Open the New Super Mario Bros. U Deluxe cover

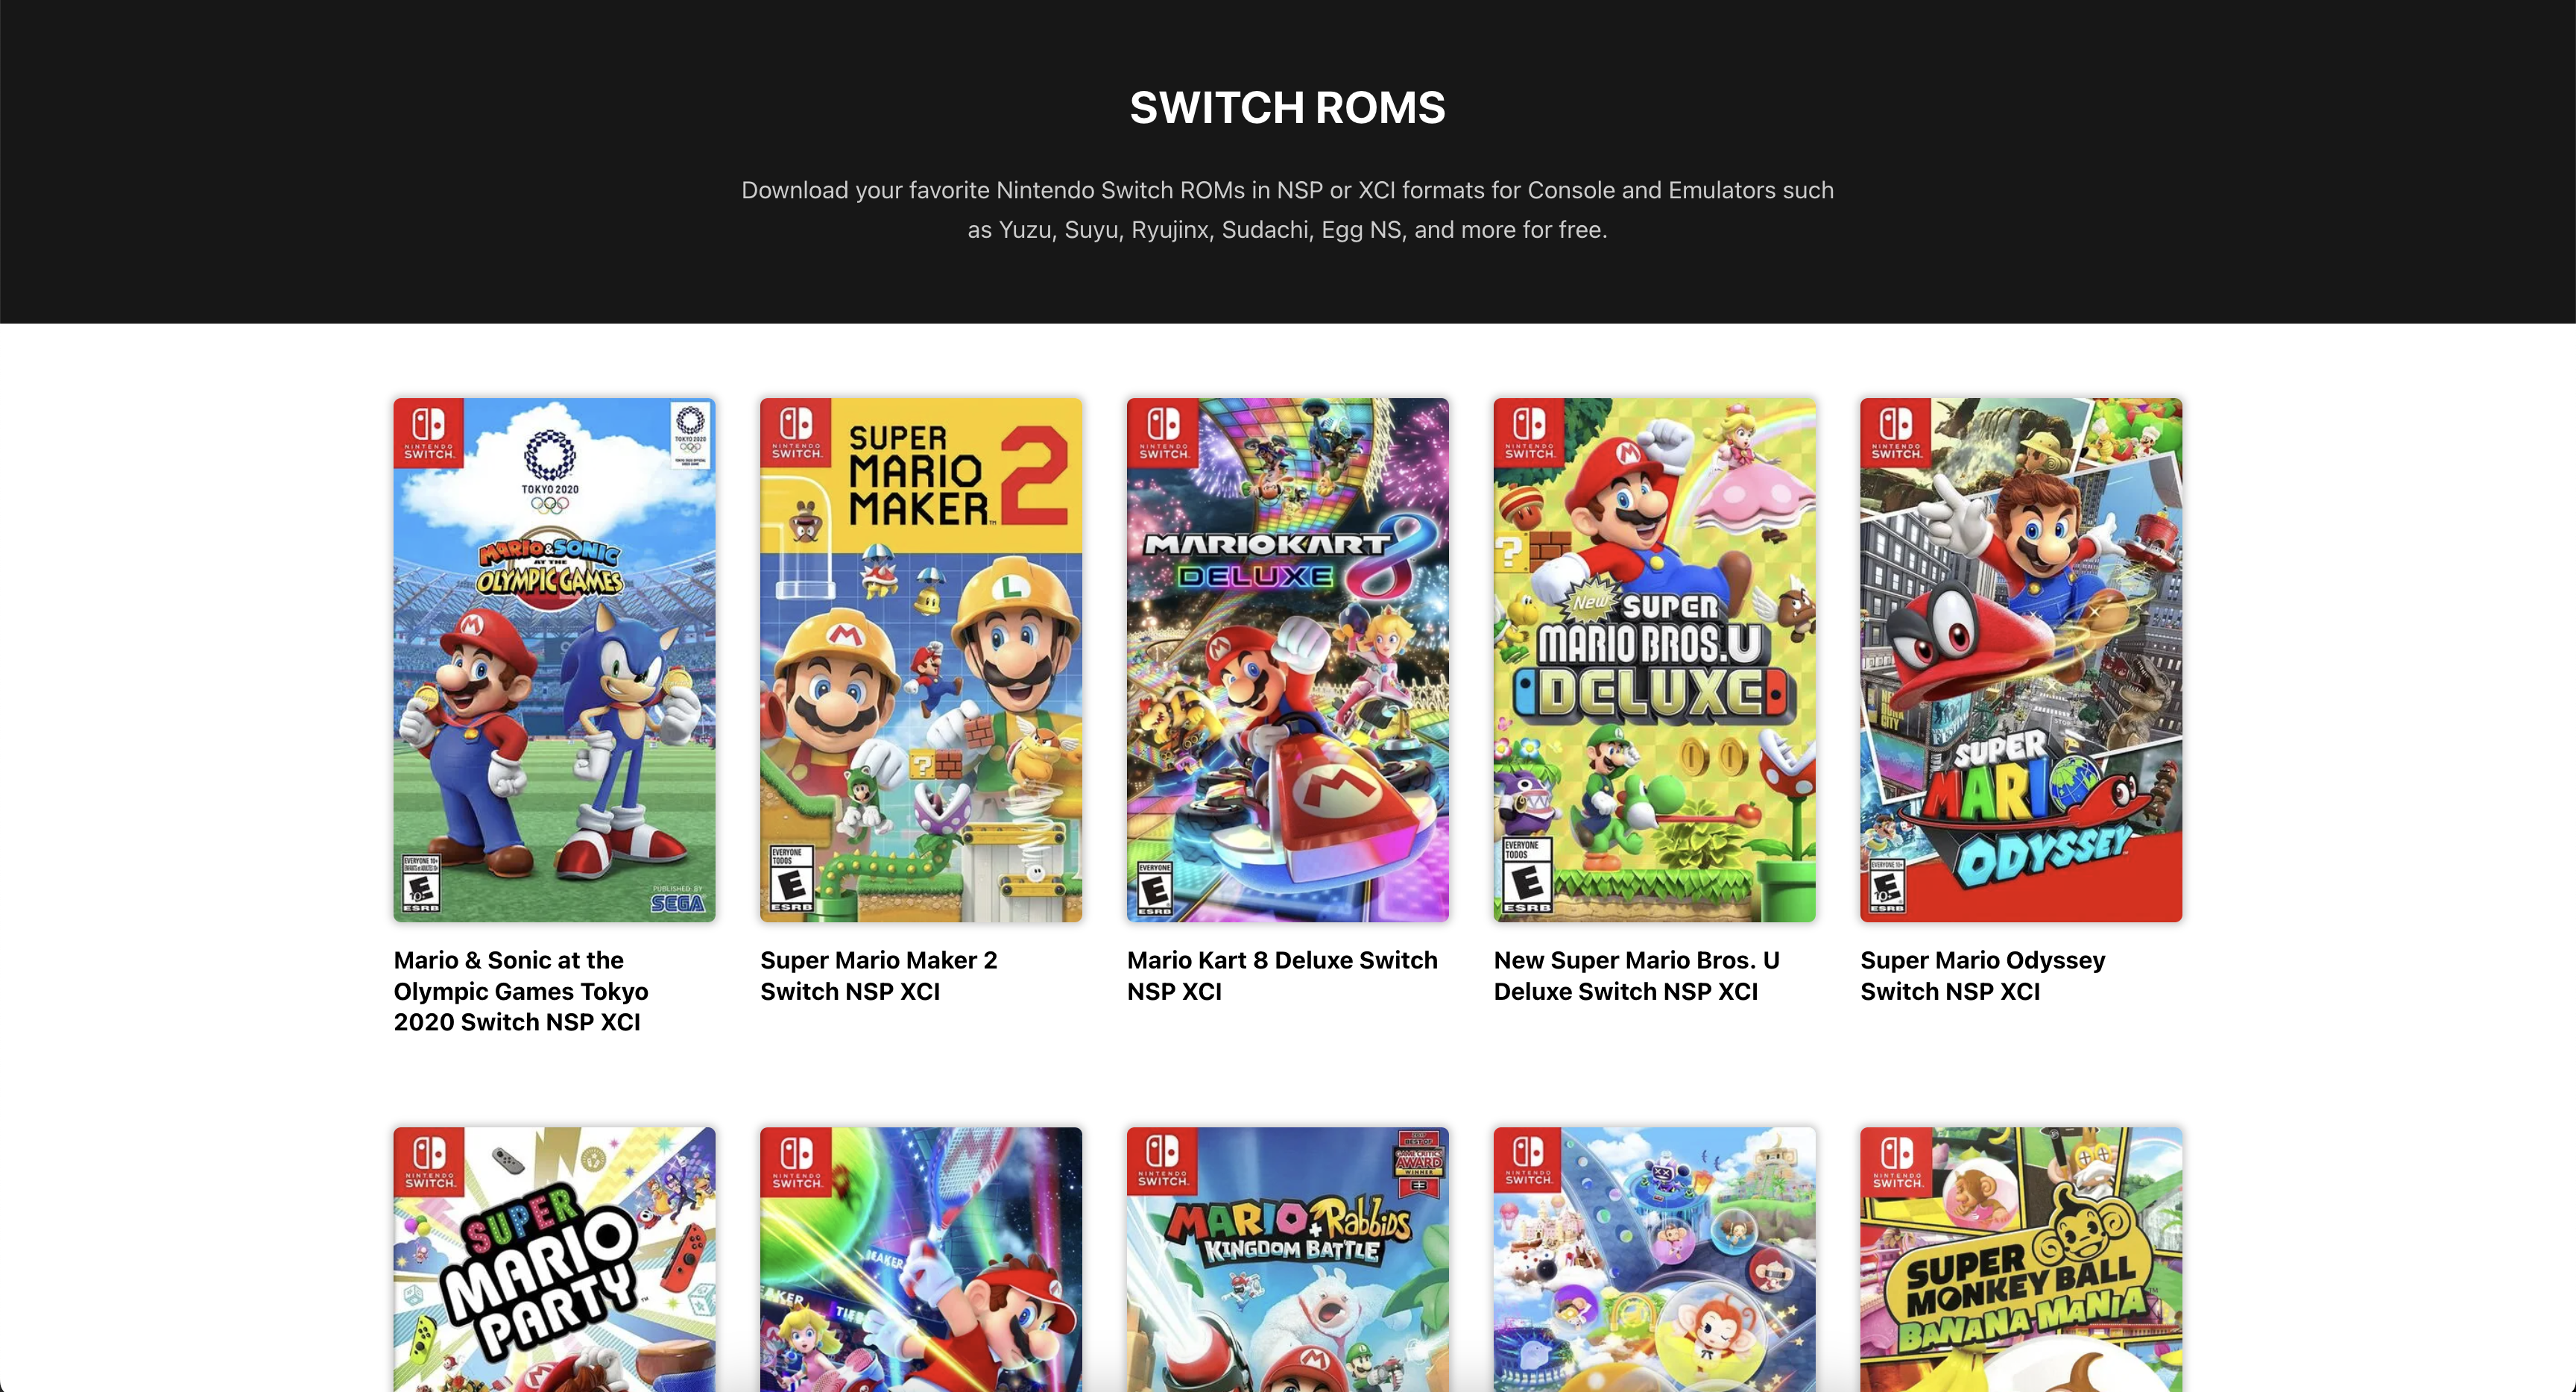pyautogui.click(x=1654, y=660)
